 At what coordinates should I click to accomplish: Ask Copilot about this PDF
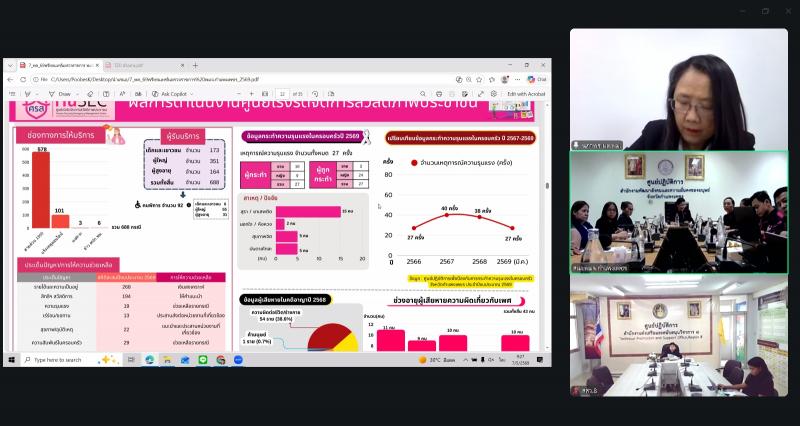tap(170, 94)
